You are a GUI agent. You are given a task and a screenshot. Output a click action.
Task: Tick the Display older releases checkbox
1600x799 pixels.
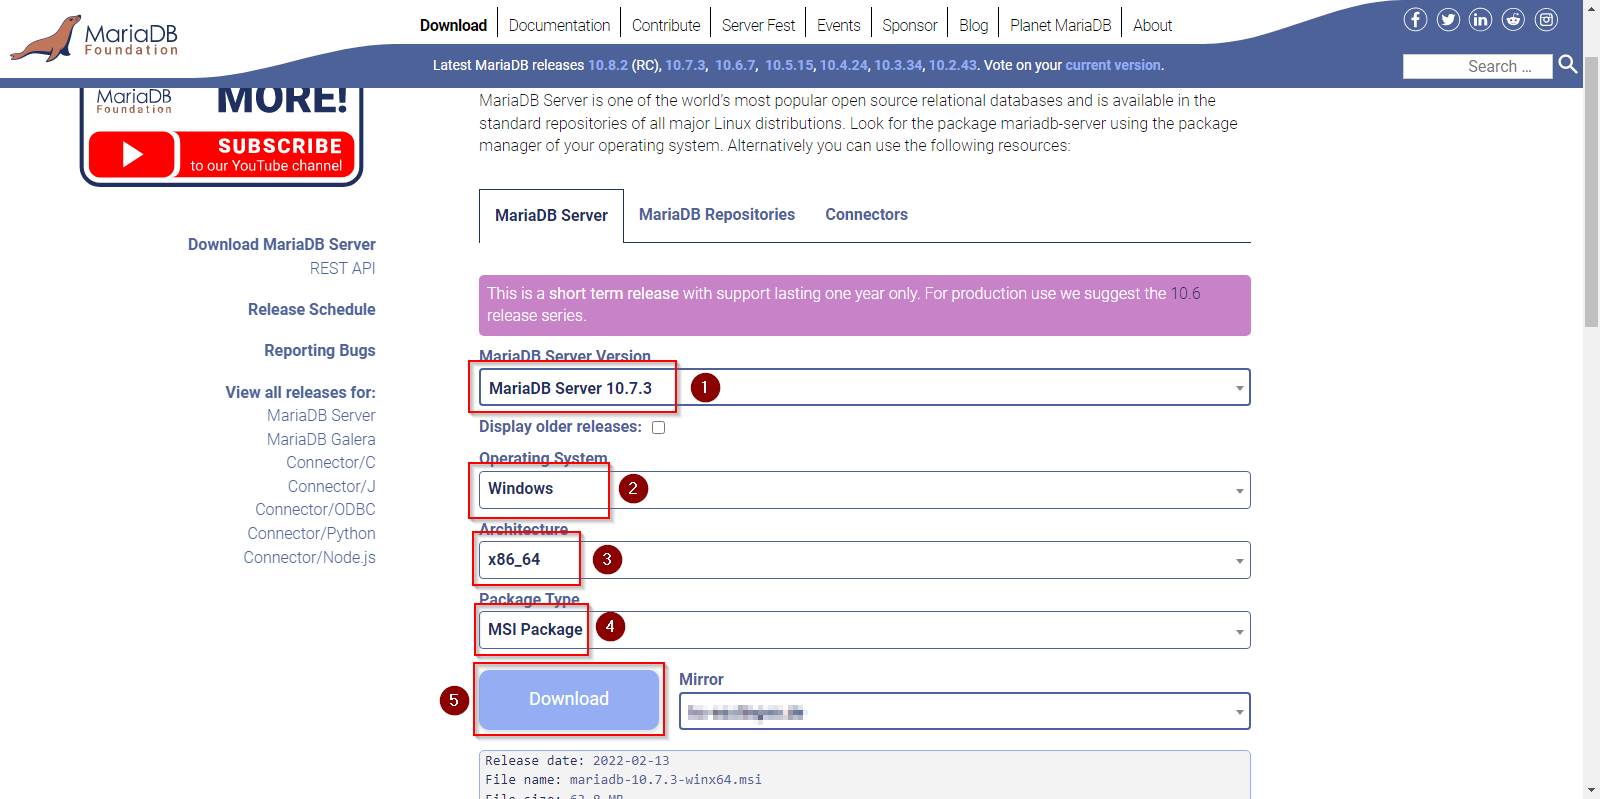658,427
